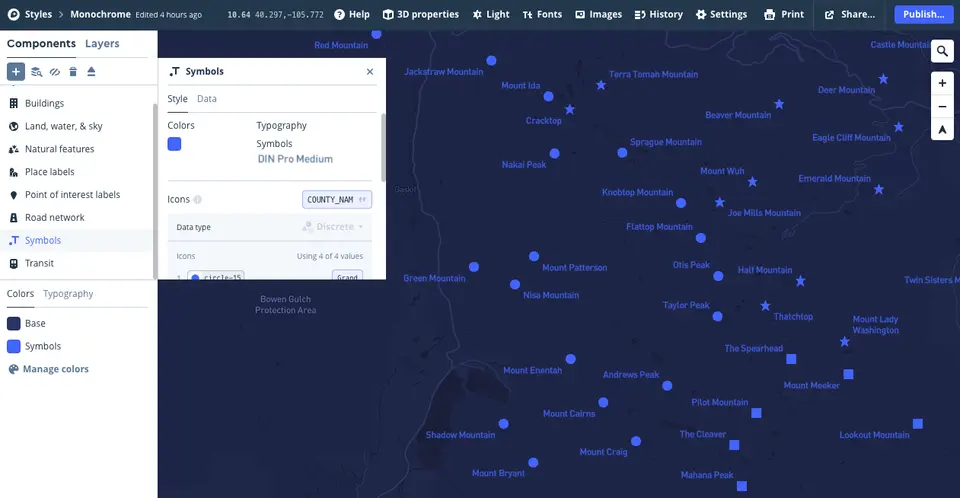This screenshot has height=498, width=960.
Task: Click the COUNTY_NAM data field selector
Action: tap(336, 200)
